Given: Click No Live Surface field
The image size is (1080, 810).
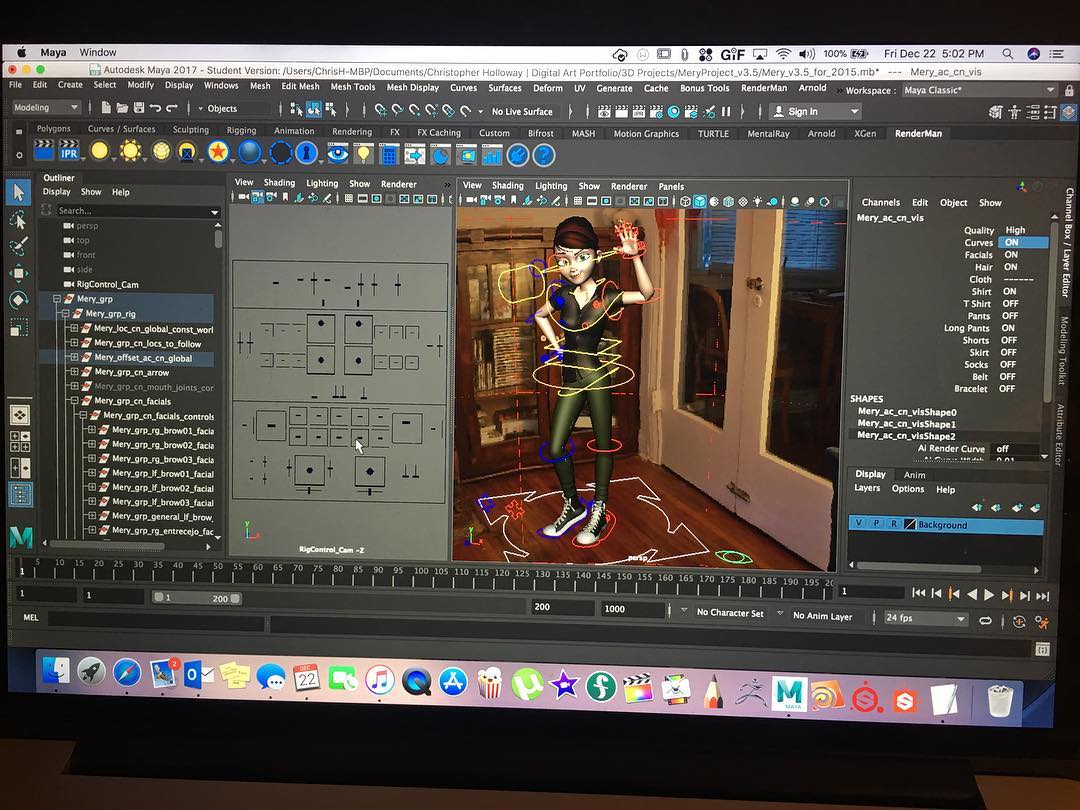Looking at the screenshot, I should (522, 111).
